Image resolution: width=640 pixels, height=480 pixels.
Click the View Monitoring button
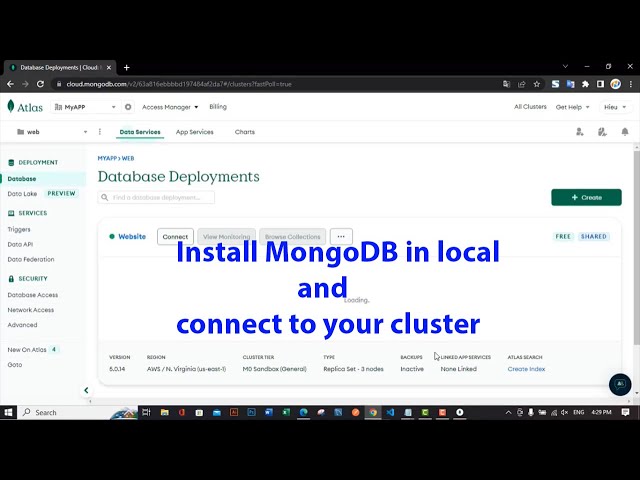pyautogui.click(x=227, y=237)
